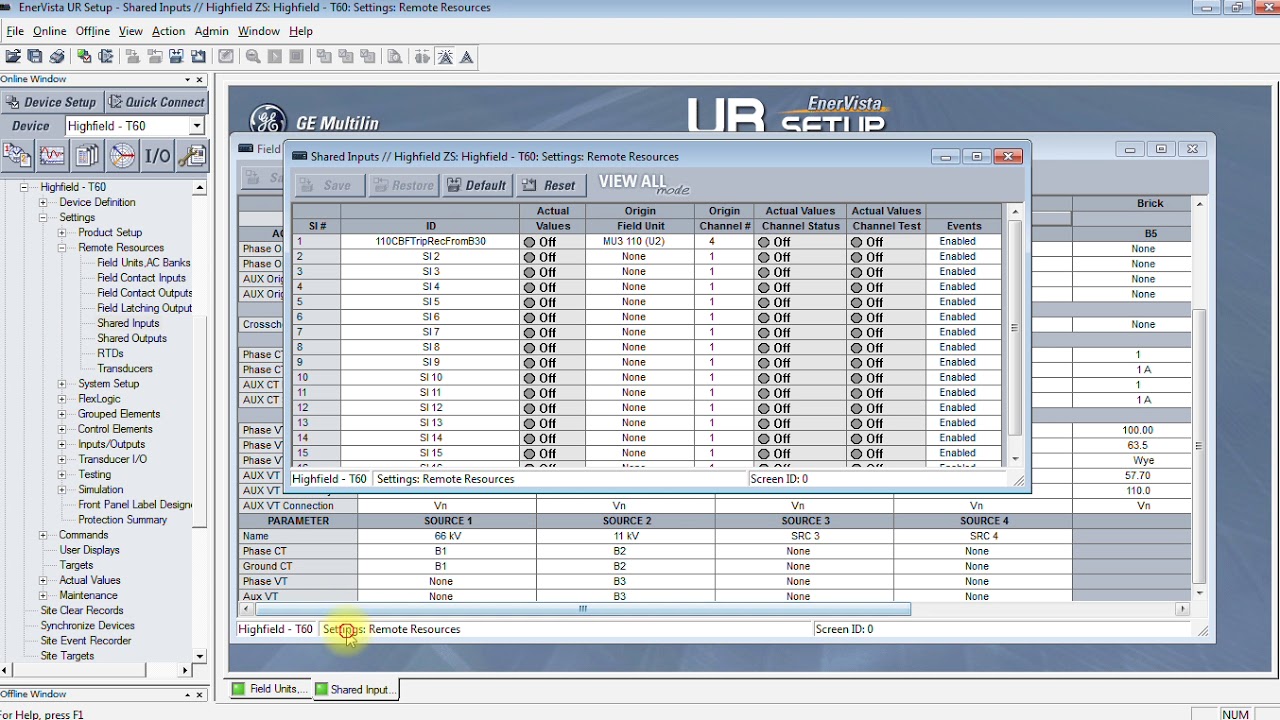Expand the Commands tree node
The width and height of the screenshot is (1280, 720).
point(43,535)
